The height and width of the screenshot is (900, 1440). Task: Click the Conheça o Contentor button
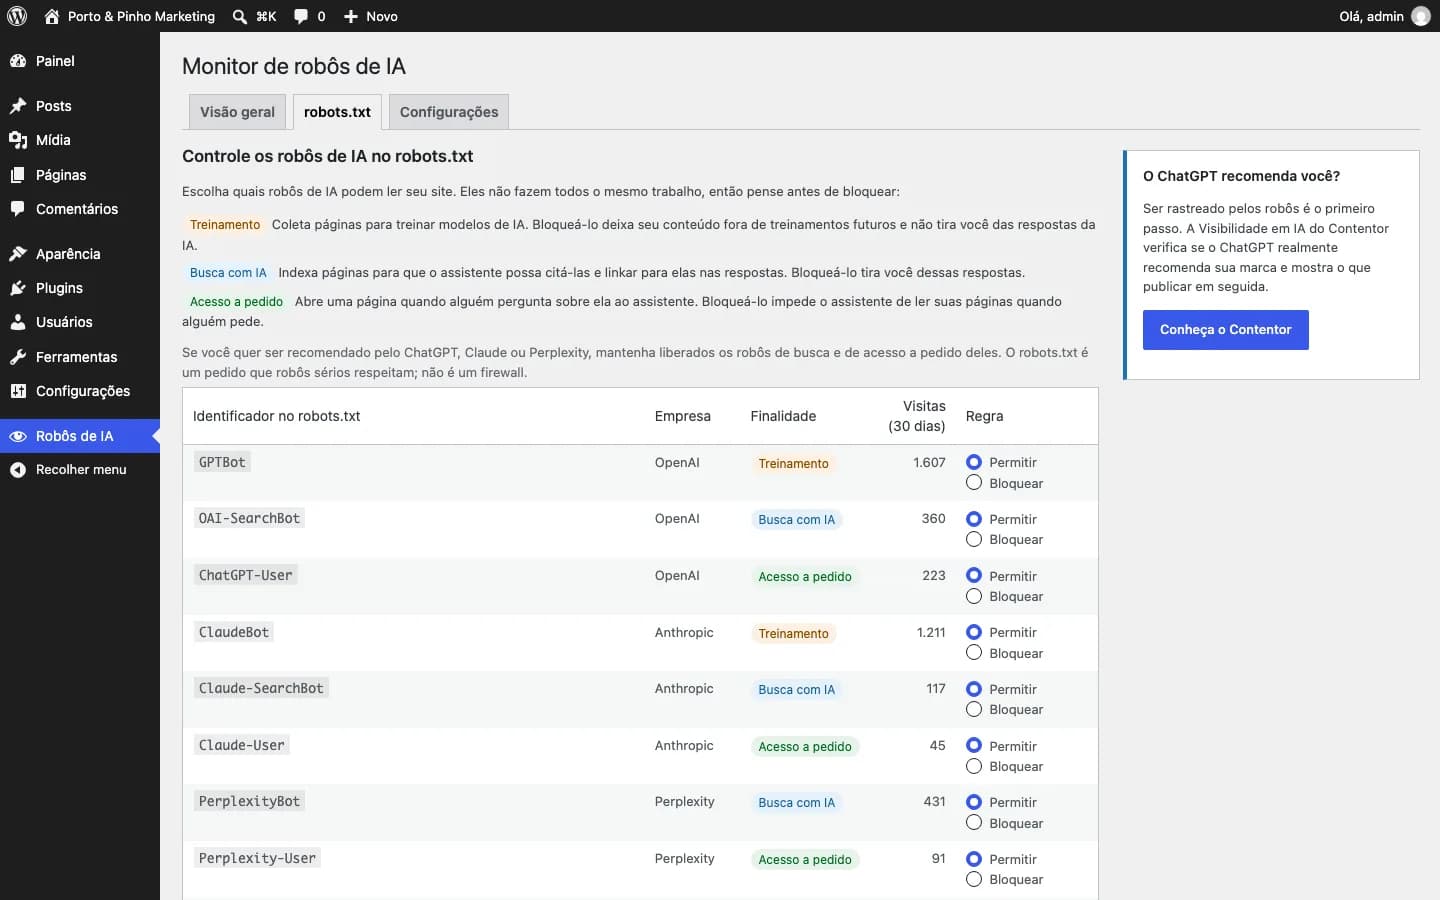[1225, 330]
